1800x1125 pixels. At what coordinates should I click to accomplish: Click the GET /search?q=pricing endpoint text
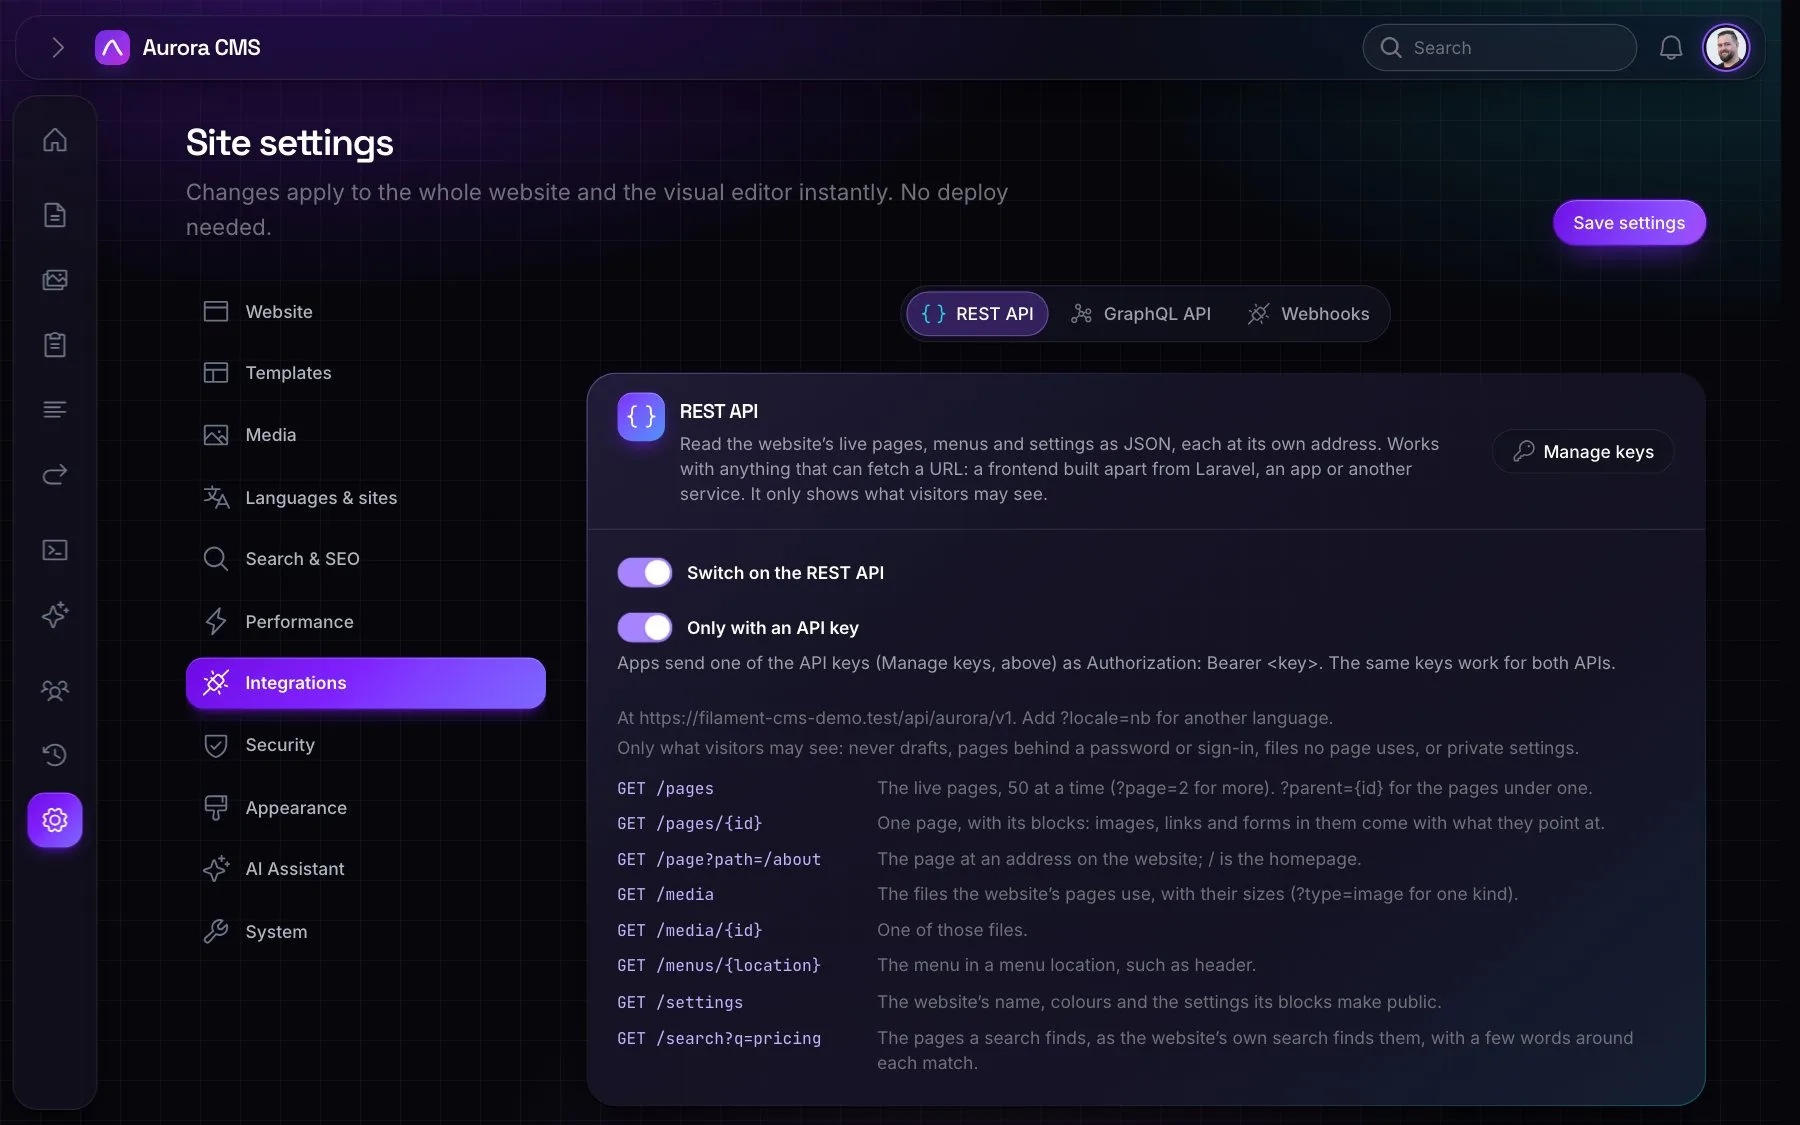pos(719,1038)
